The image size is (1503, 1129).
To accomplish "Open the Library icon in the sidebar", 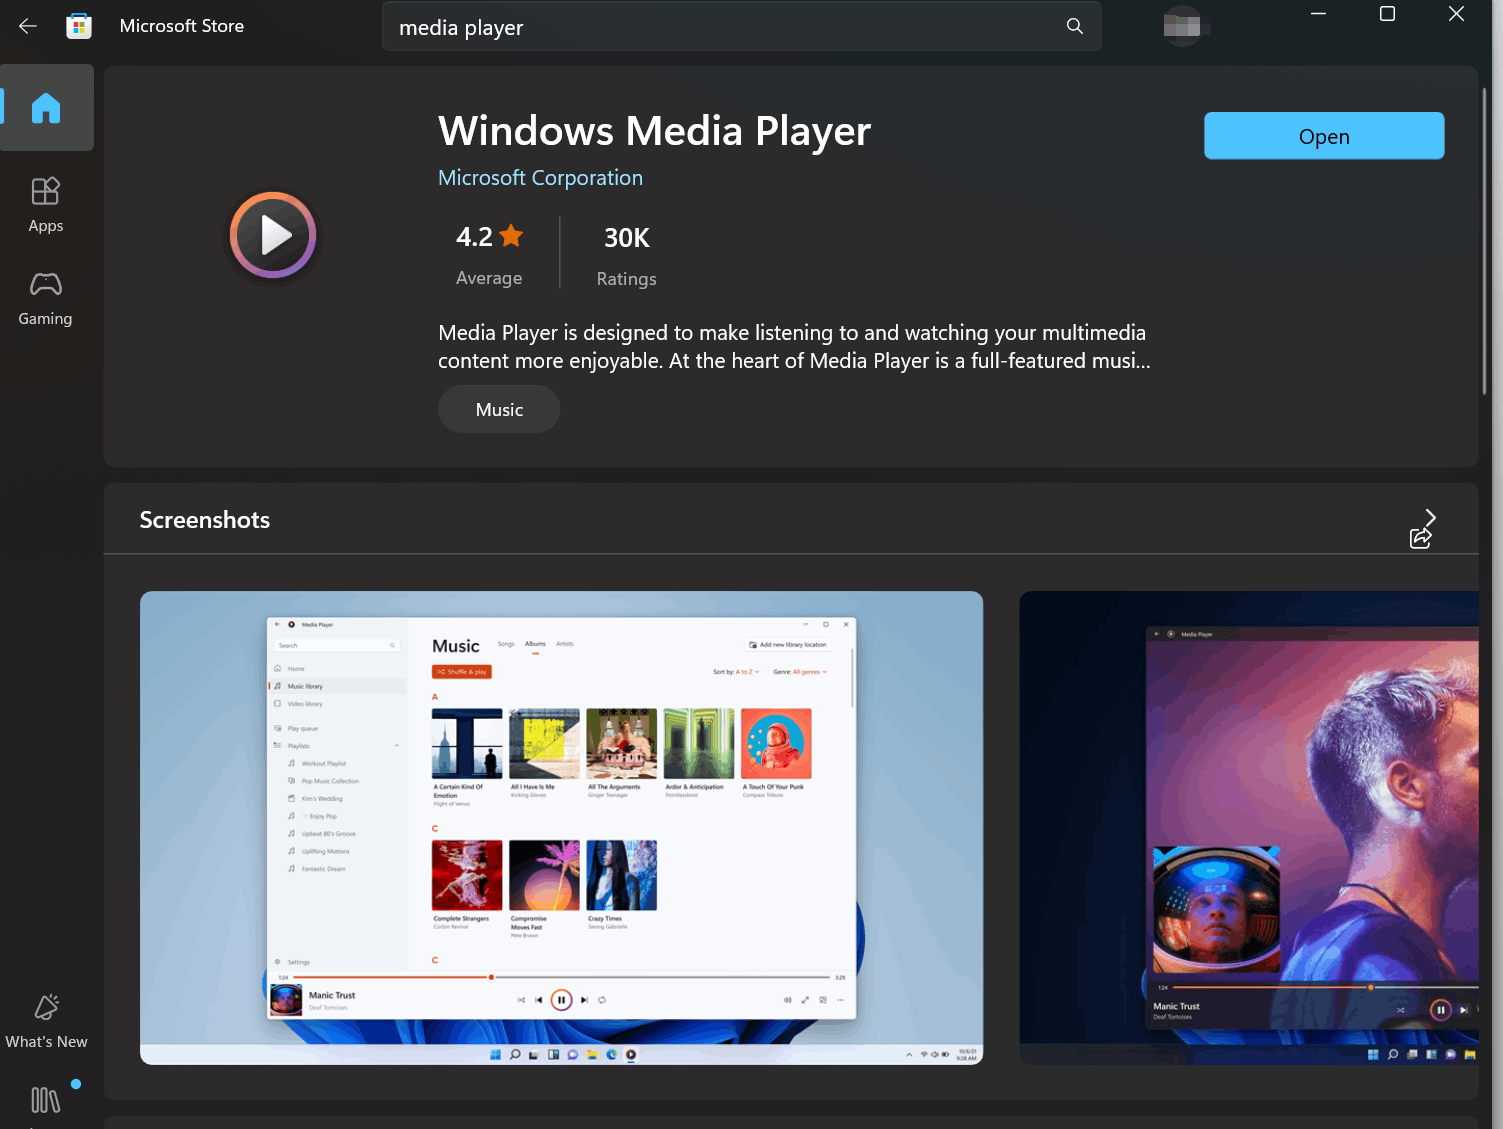I will pyautogui.click(x=46, y=1100).
